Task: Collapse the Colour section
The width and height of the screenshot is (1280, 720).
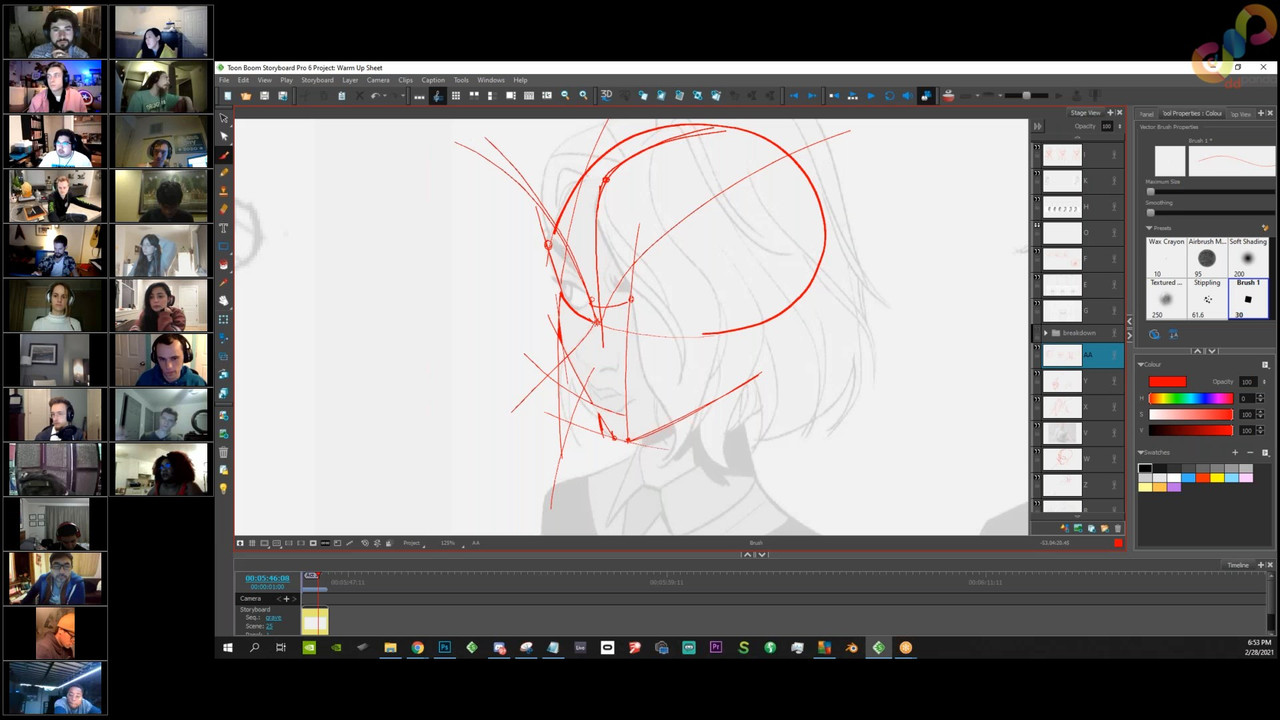Action: point(1141,364)
